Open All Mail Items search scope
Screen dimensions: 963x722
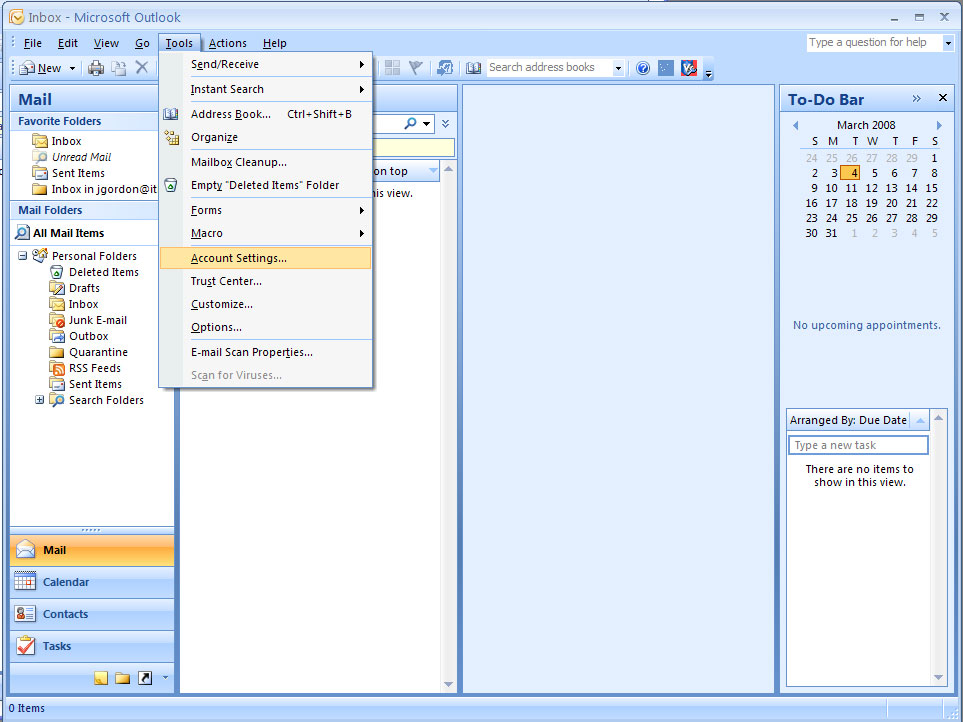[x=68, y=233]
